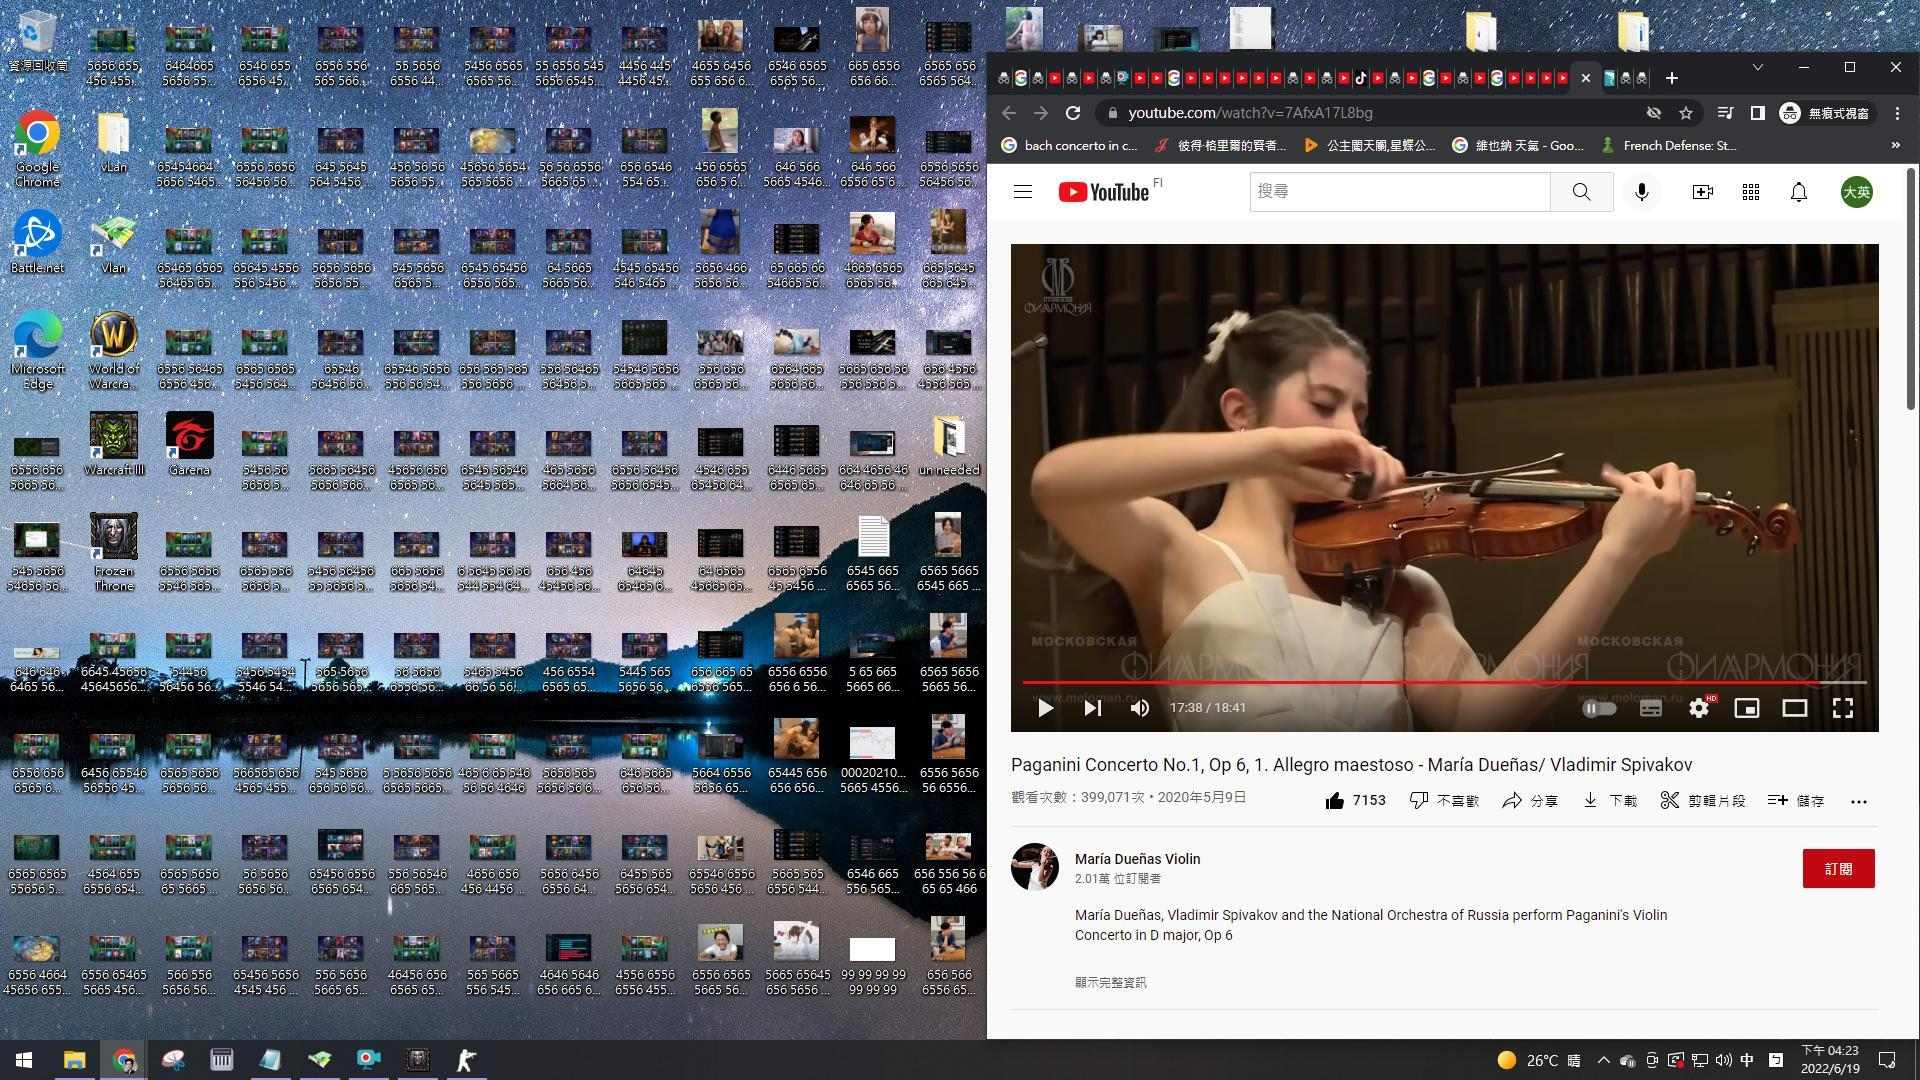Show more bookmarks chevron
1920x1080 pixels.
point(1895,145)
